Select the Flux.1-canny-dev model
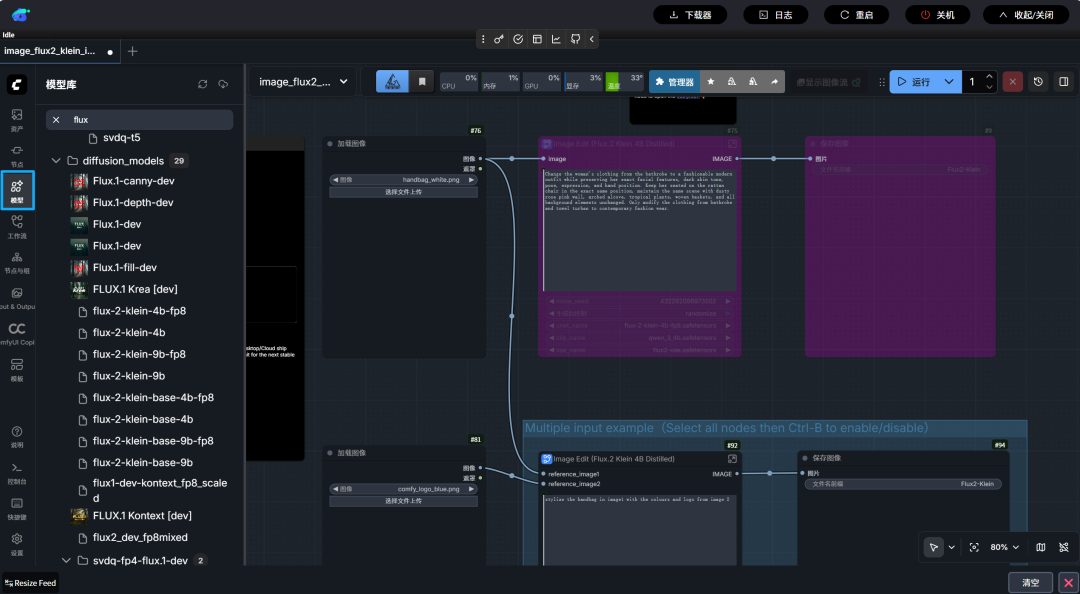 (133, 181)
